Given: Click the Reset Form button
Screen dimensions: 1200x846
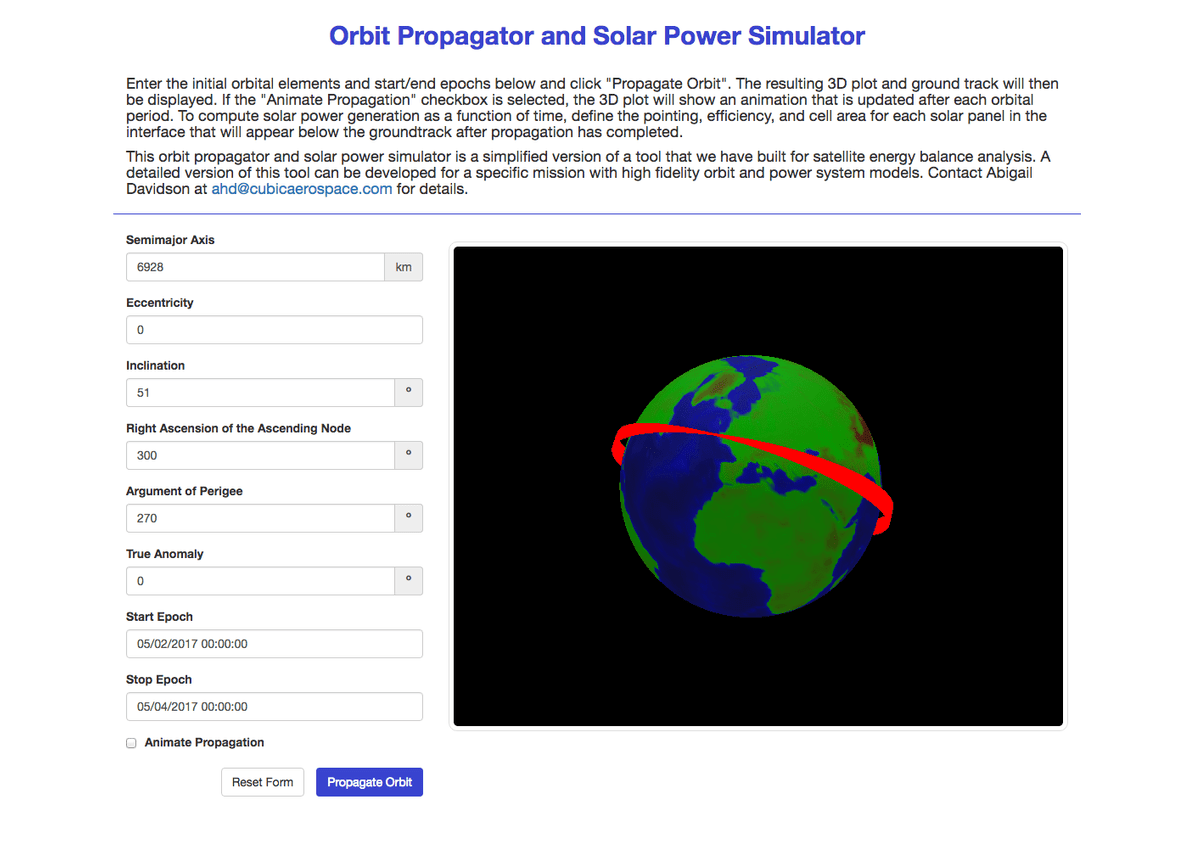Looking at the screenshot, I should pos(262,782).
